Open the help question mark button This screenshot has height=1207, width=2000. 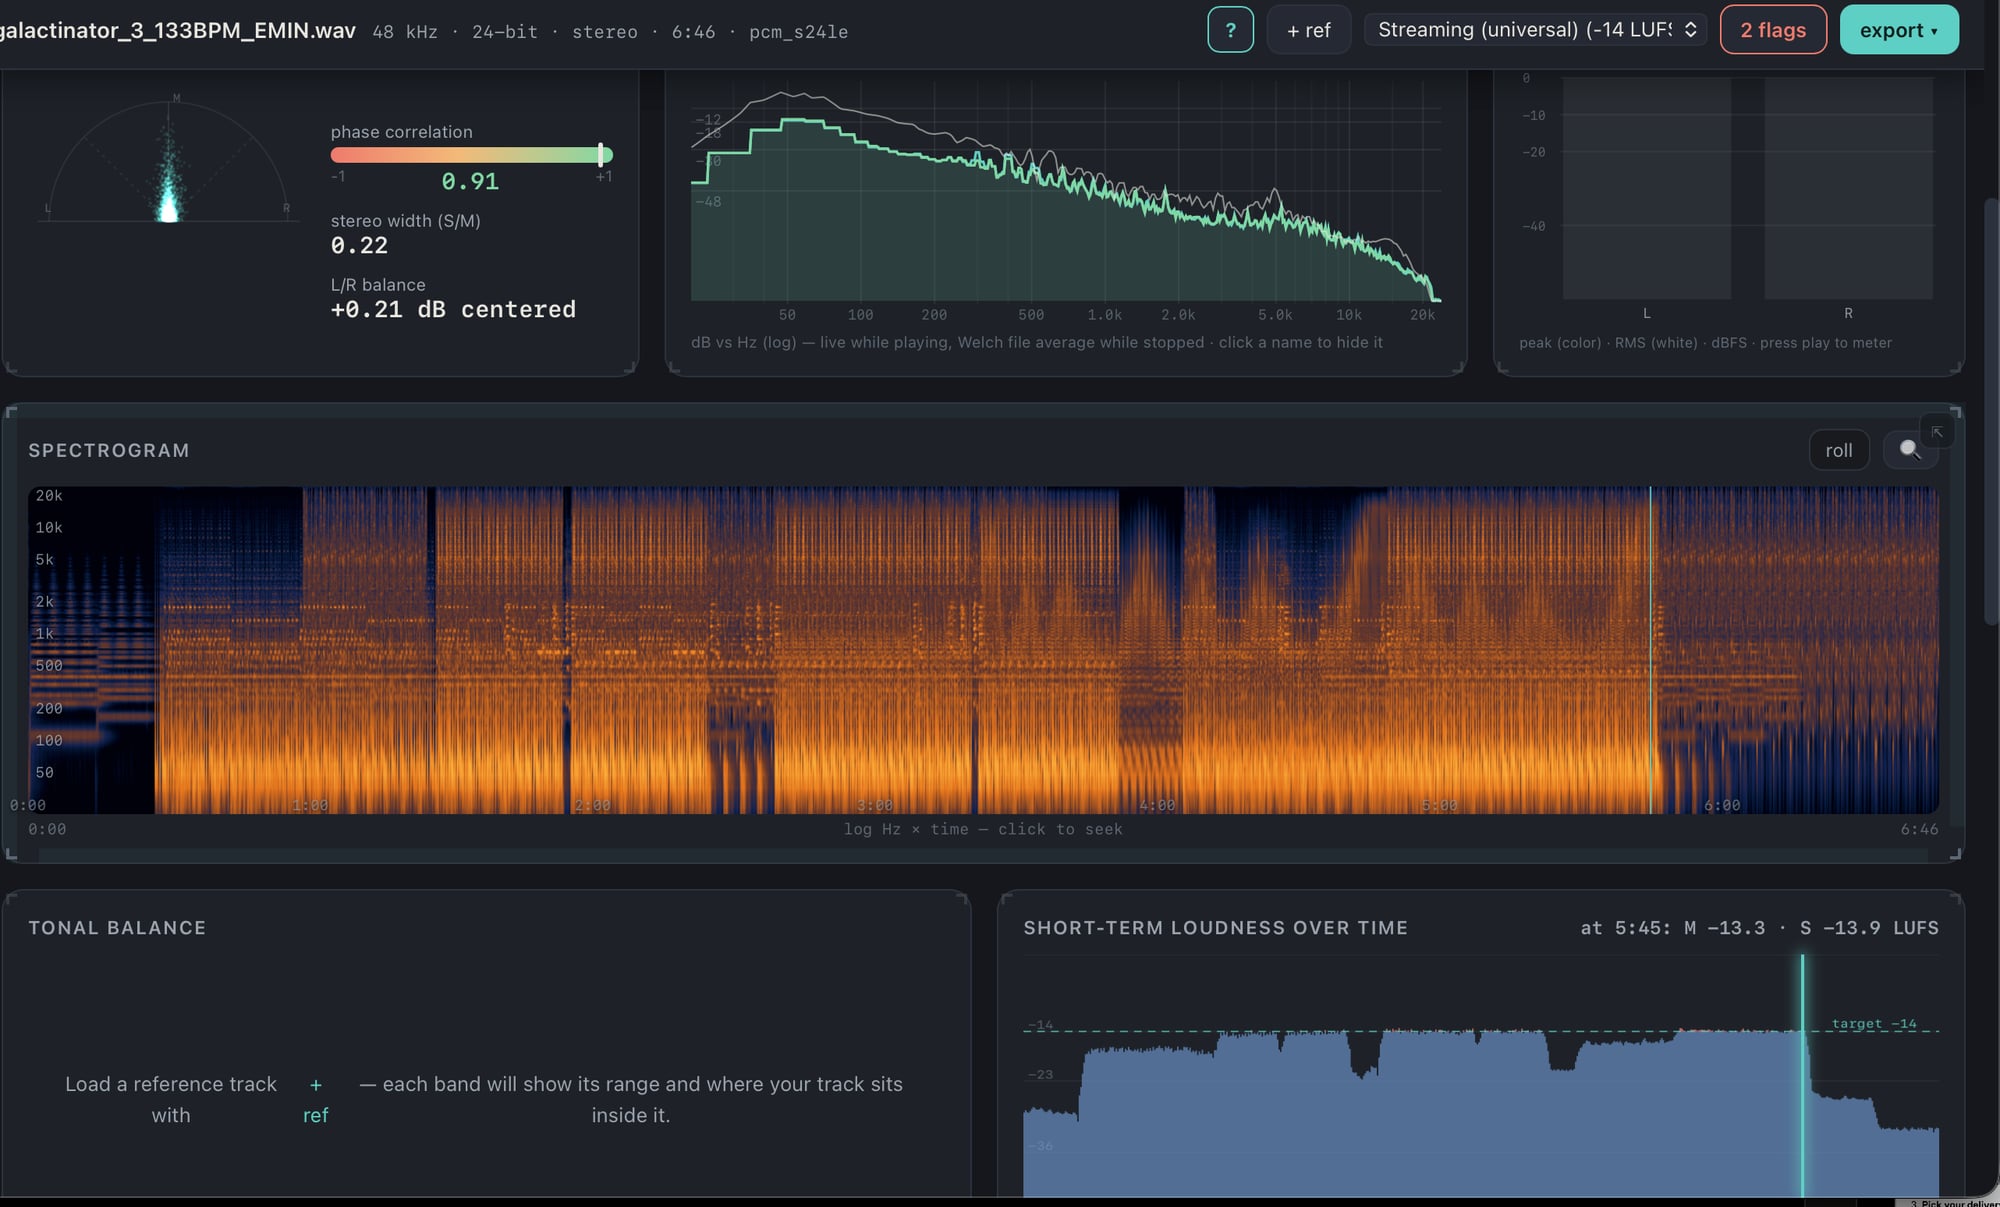click(1230, 30)
